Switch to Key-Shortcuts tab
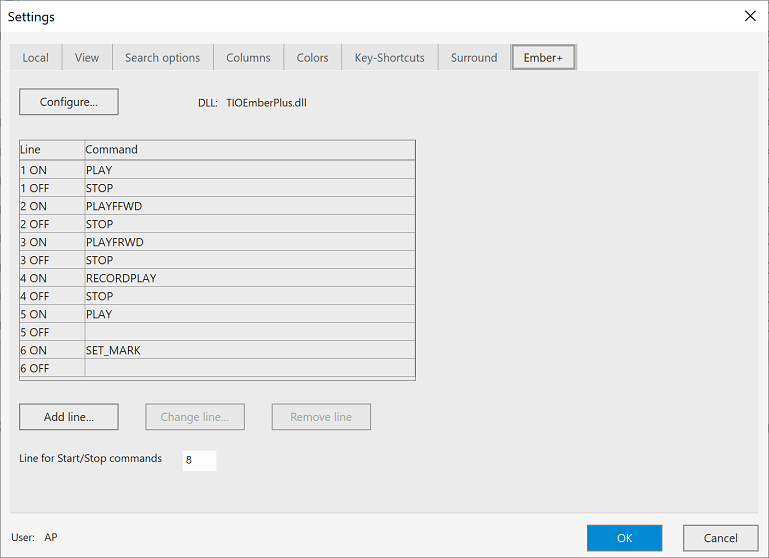Screen dimensions: 769x558 [x=389, y=58]
